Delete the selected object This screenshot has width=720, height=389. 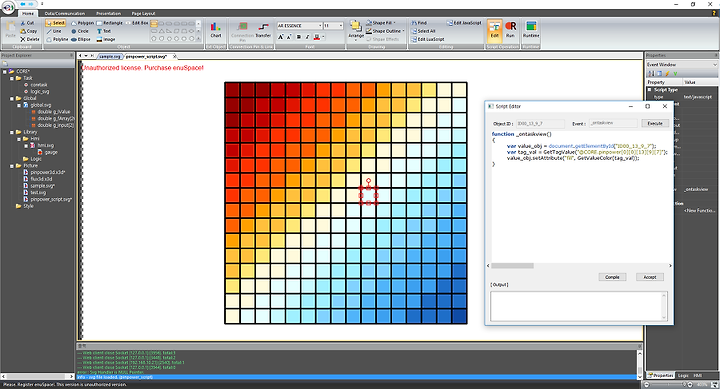(x=30, y=39)
